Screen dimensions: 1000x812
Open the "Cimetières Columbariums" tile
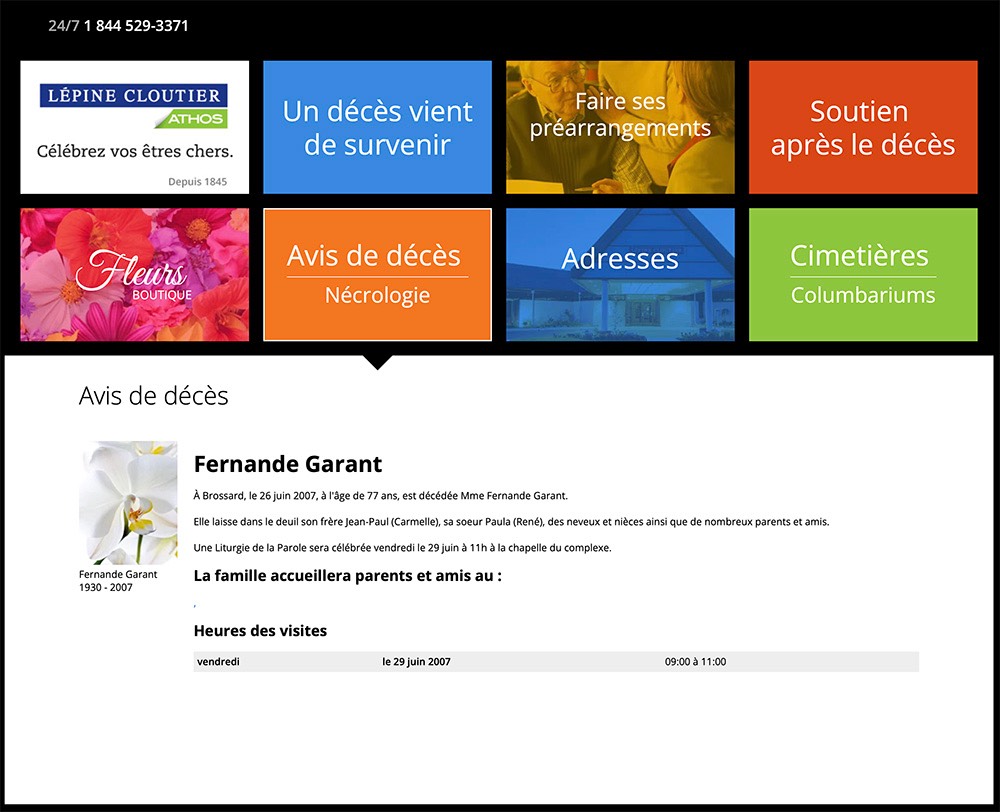(x=863, y=274)
